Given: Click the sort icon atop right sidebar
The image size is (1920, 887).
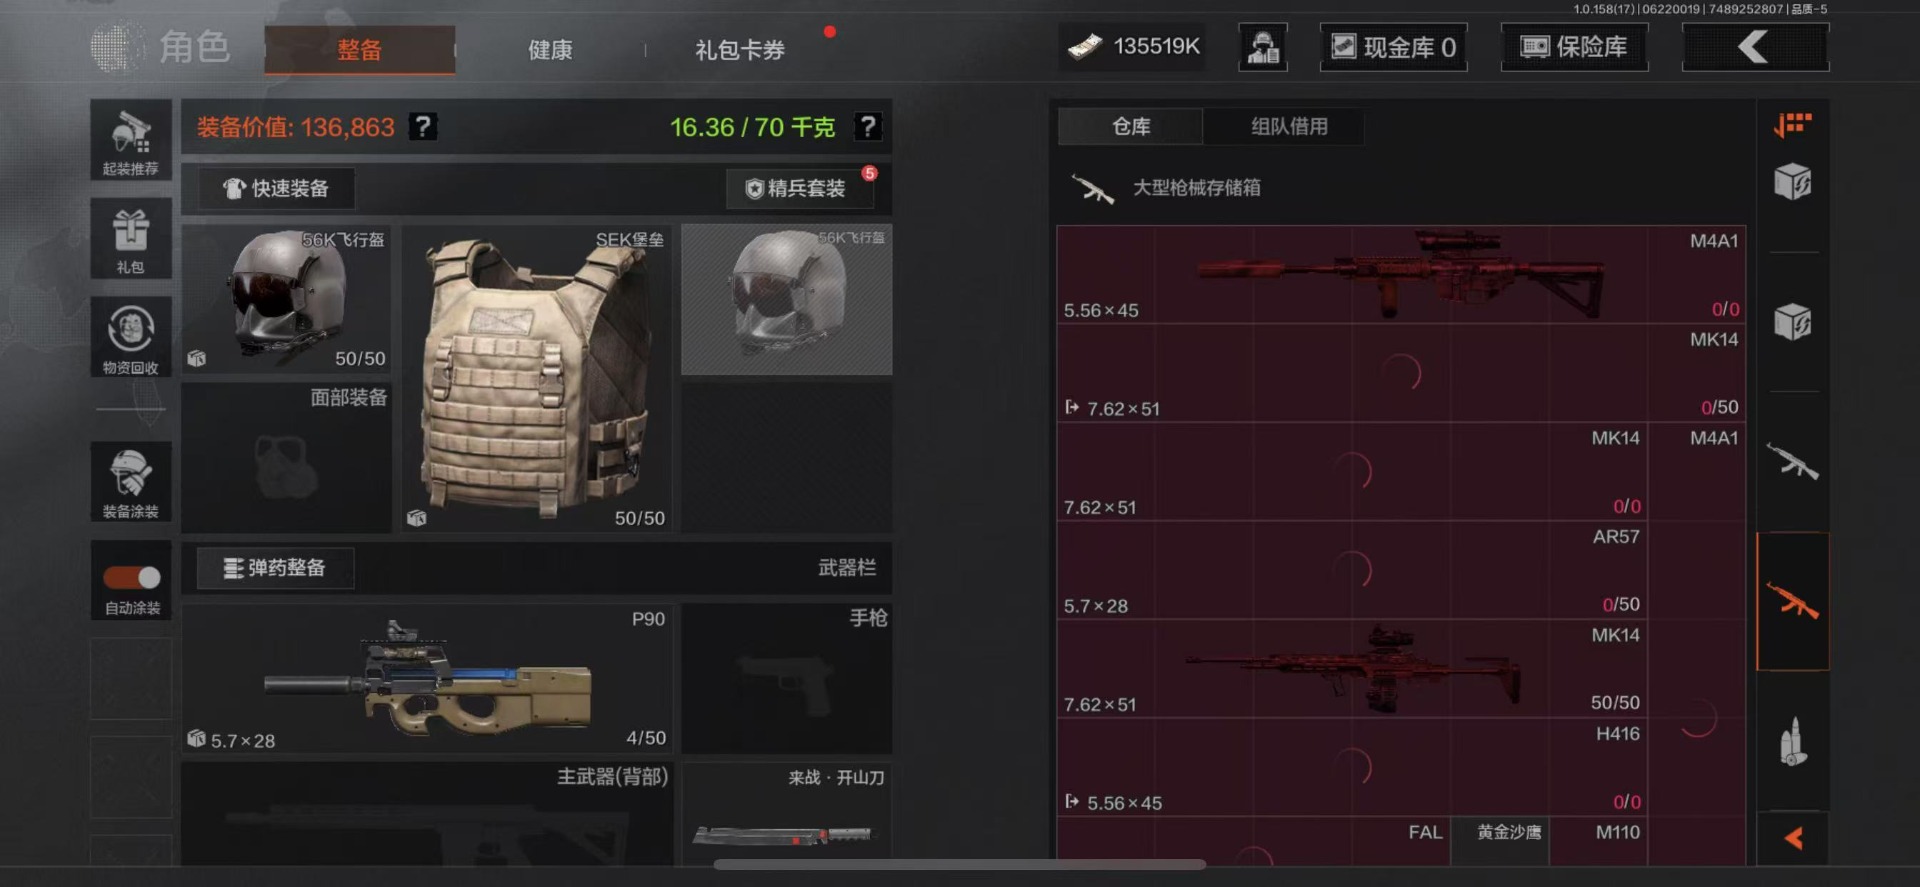Looking at the screenshot, I should coord(1793,125).
